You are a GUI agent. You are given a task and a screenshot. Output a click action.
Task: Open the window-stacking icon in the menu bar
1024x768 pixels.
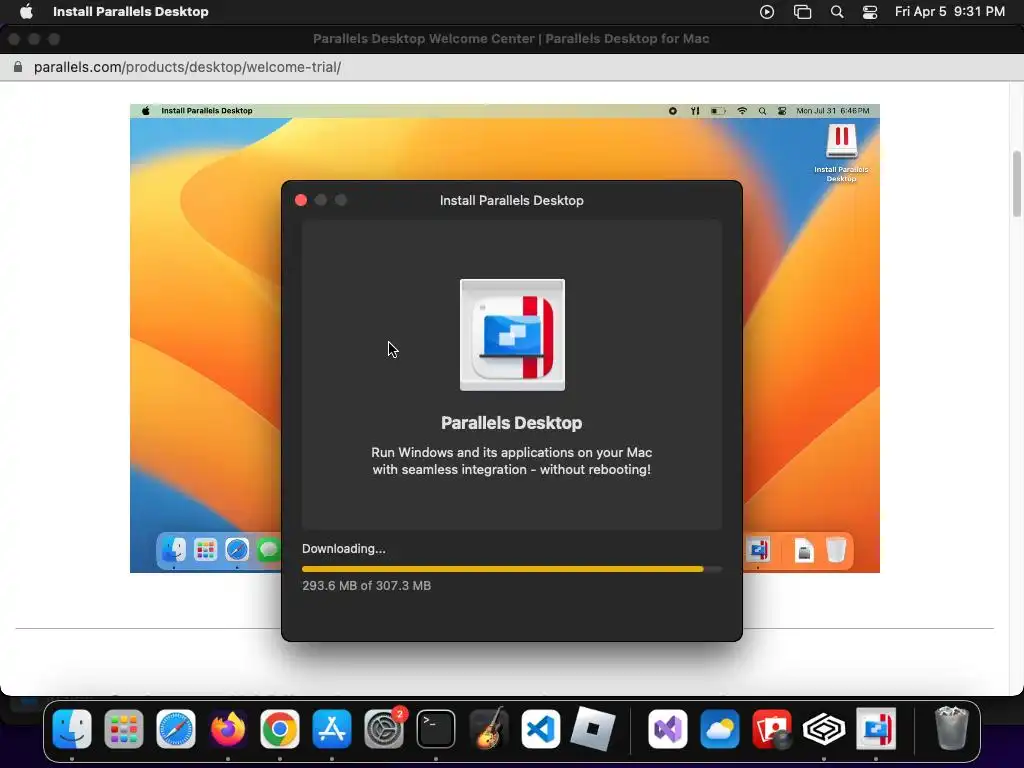coord(802,12)
